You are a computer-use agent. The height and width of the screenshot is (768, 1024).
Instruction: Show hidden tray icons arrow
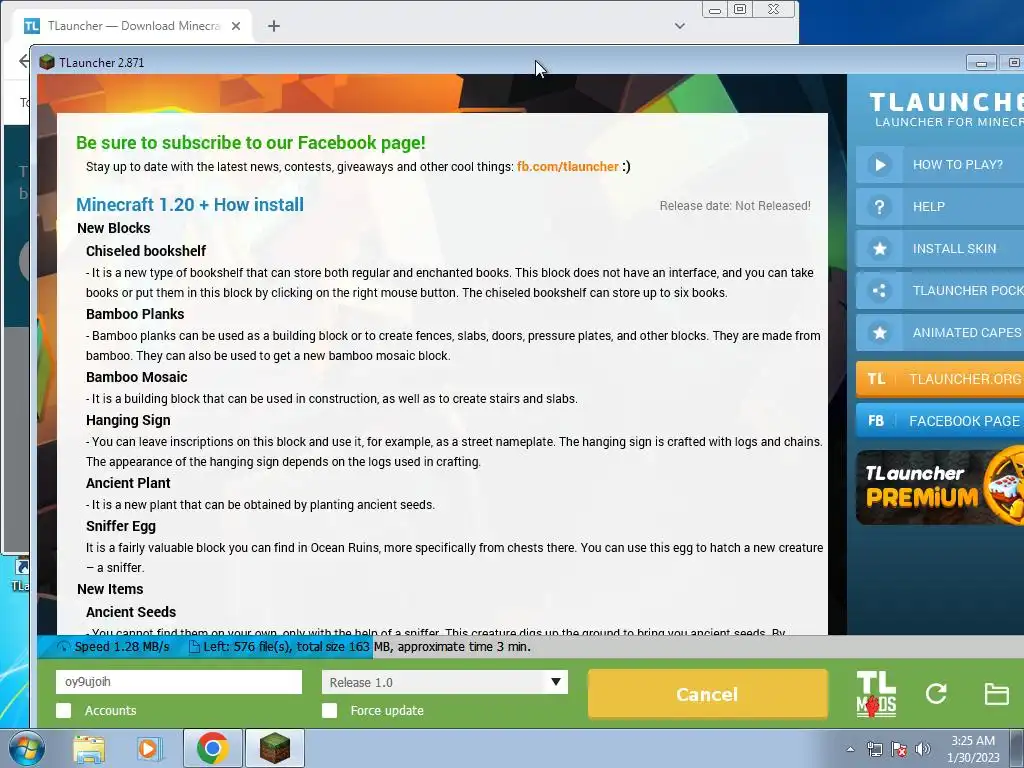point(850,749)
